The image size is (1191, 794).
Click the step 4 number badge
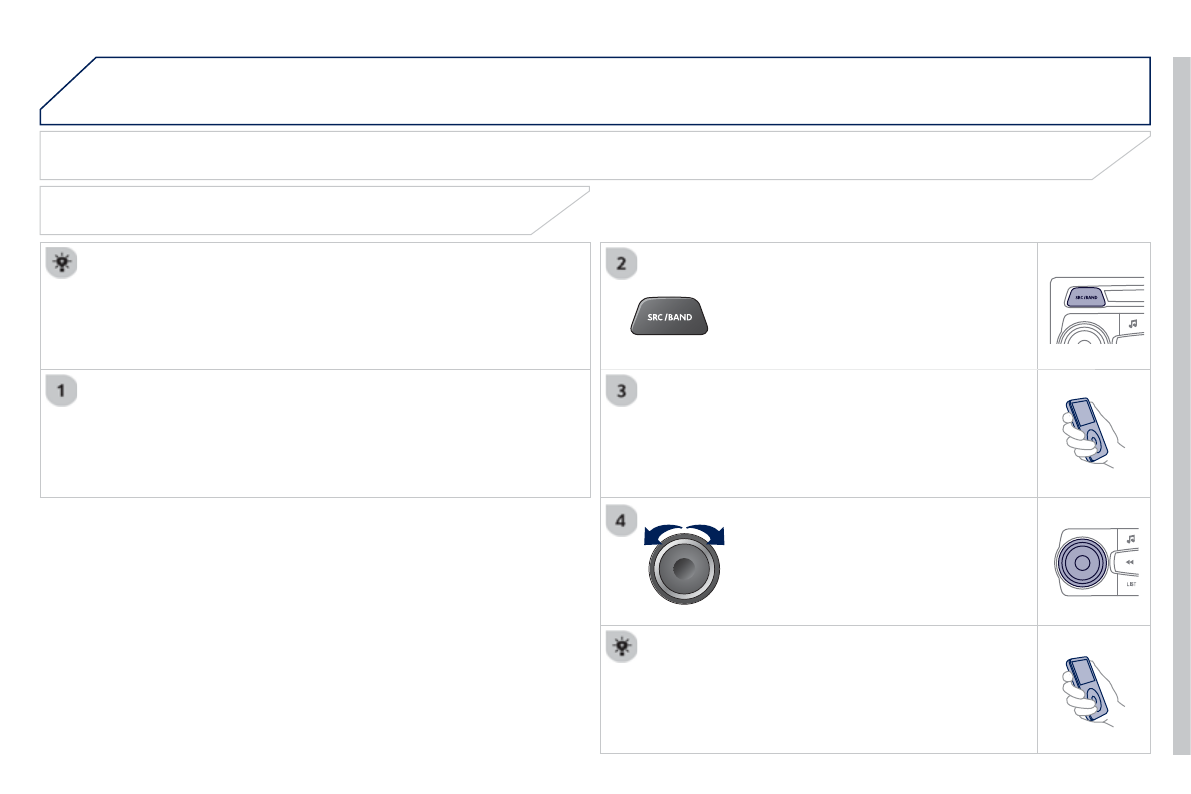[621, 520]
